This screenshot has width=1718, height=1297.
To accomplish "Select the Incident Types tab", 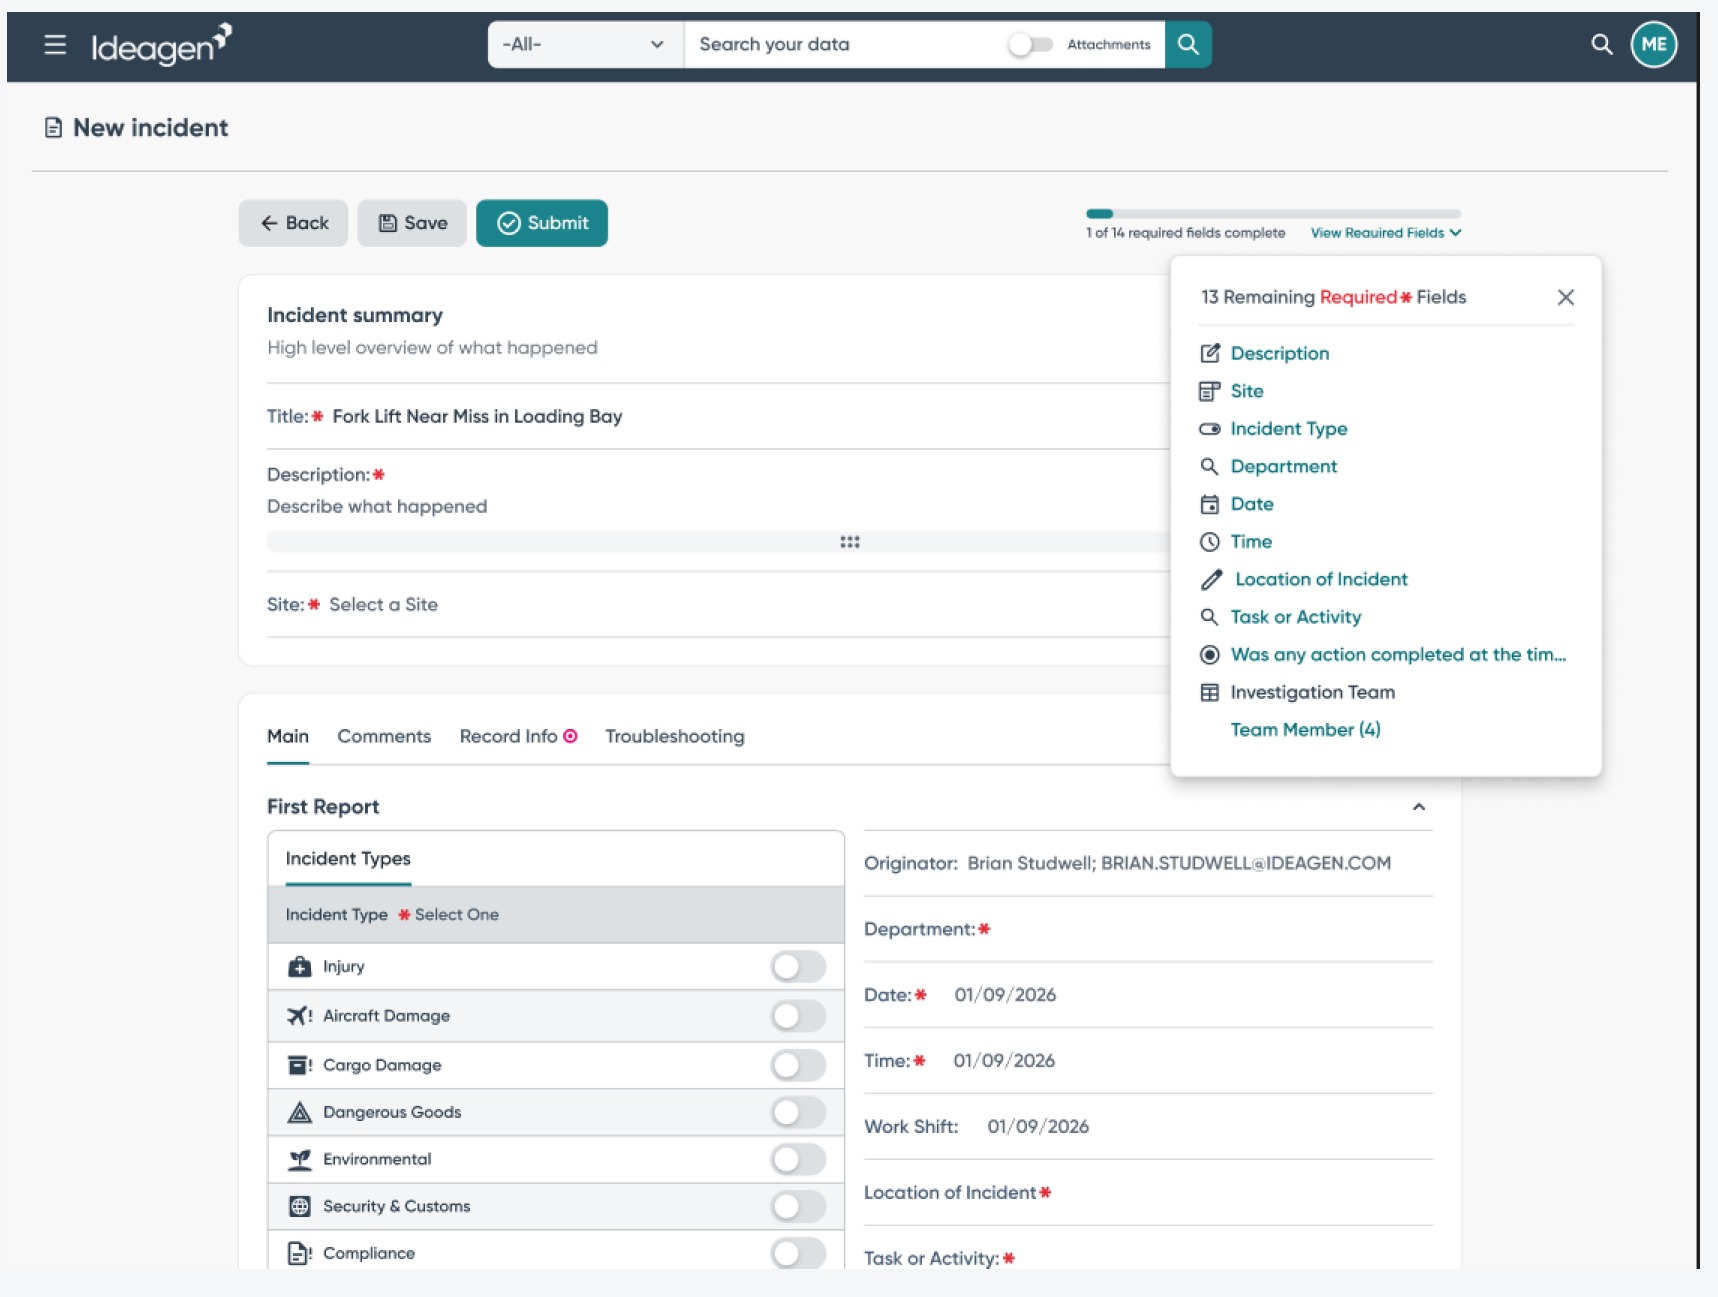I will pos(348,859).
